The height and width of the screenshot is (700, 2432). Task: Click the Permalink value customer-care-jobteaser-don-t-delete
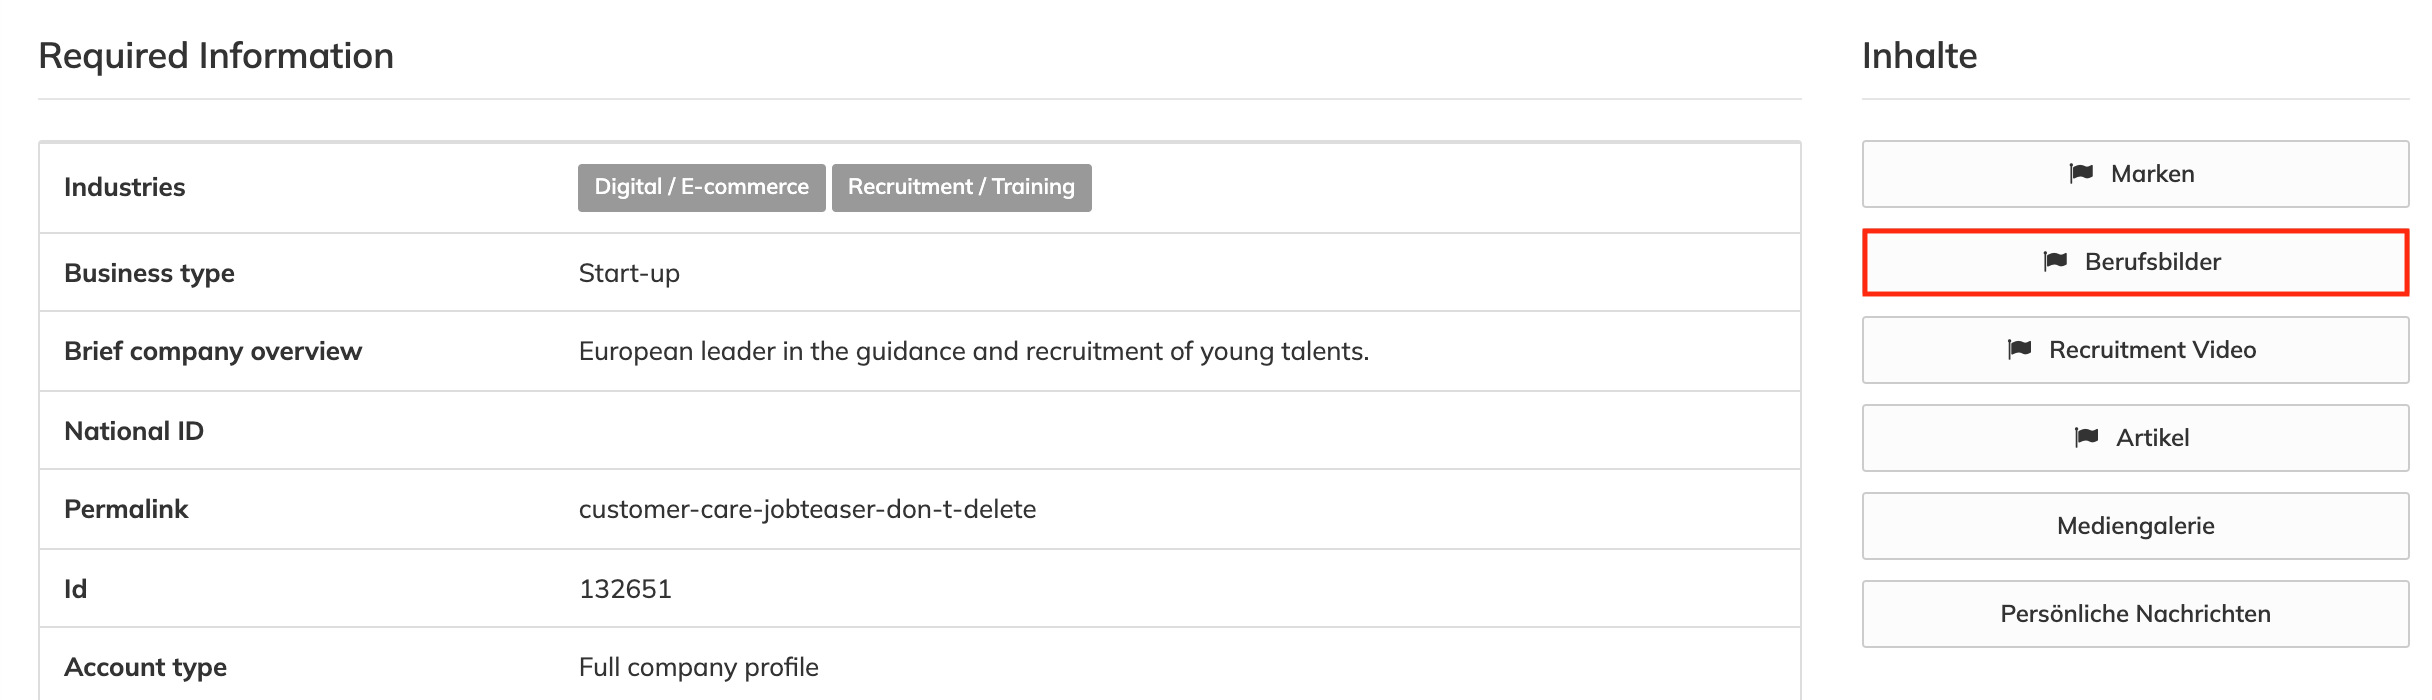[x=808, y=509]
